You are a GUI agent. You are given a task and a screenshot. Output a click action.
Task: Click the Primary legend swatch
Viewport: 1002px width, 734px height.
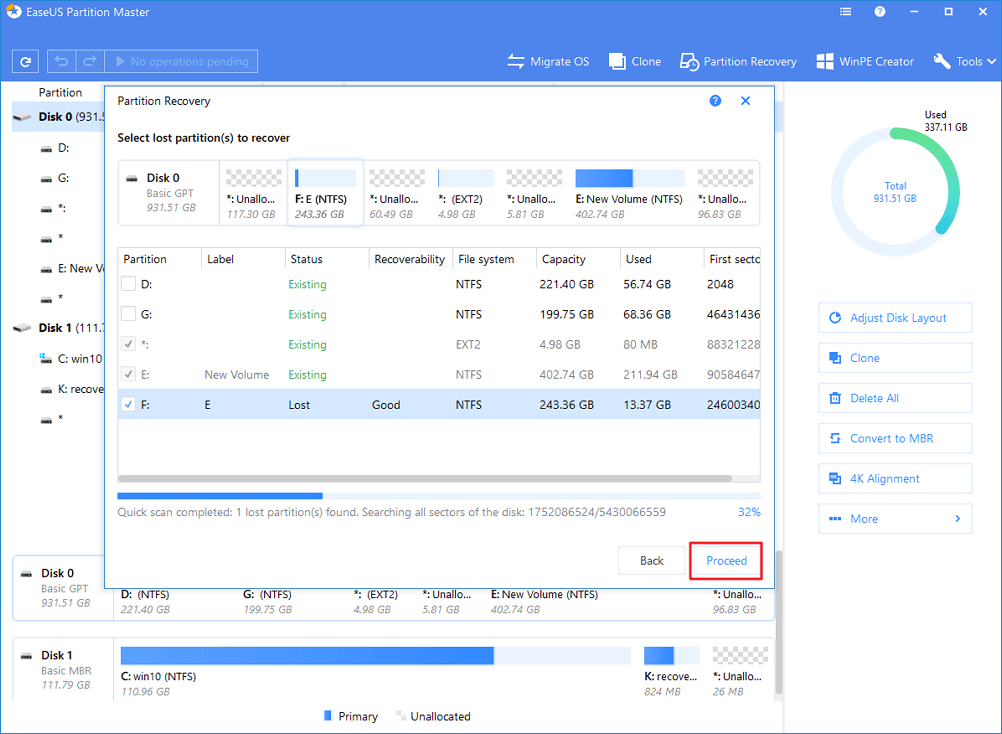coord(328,715)
